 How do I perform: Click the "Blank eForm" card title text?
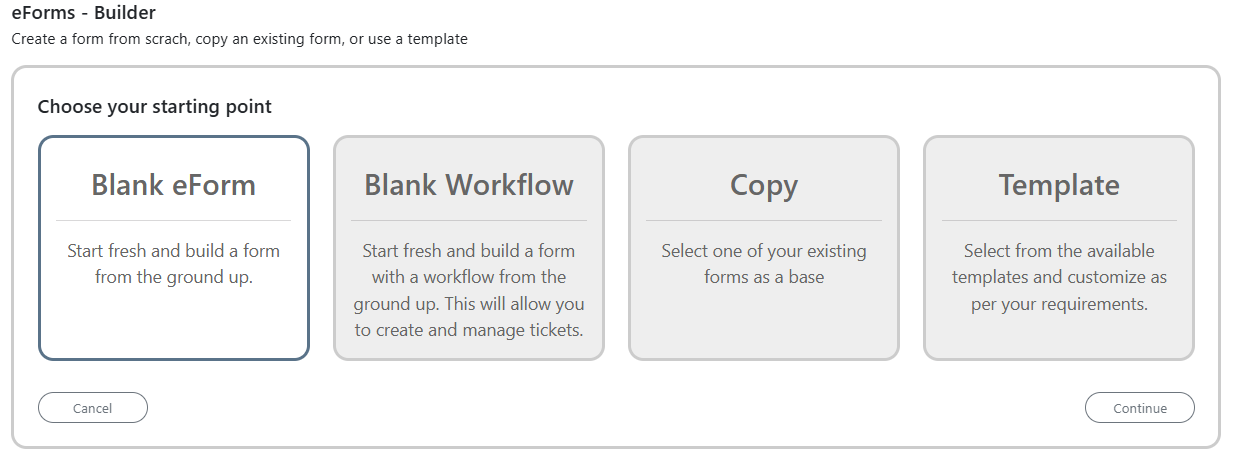click(x=174, y=185)
